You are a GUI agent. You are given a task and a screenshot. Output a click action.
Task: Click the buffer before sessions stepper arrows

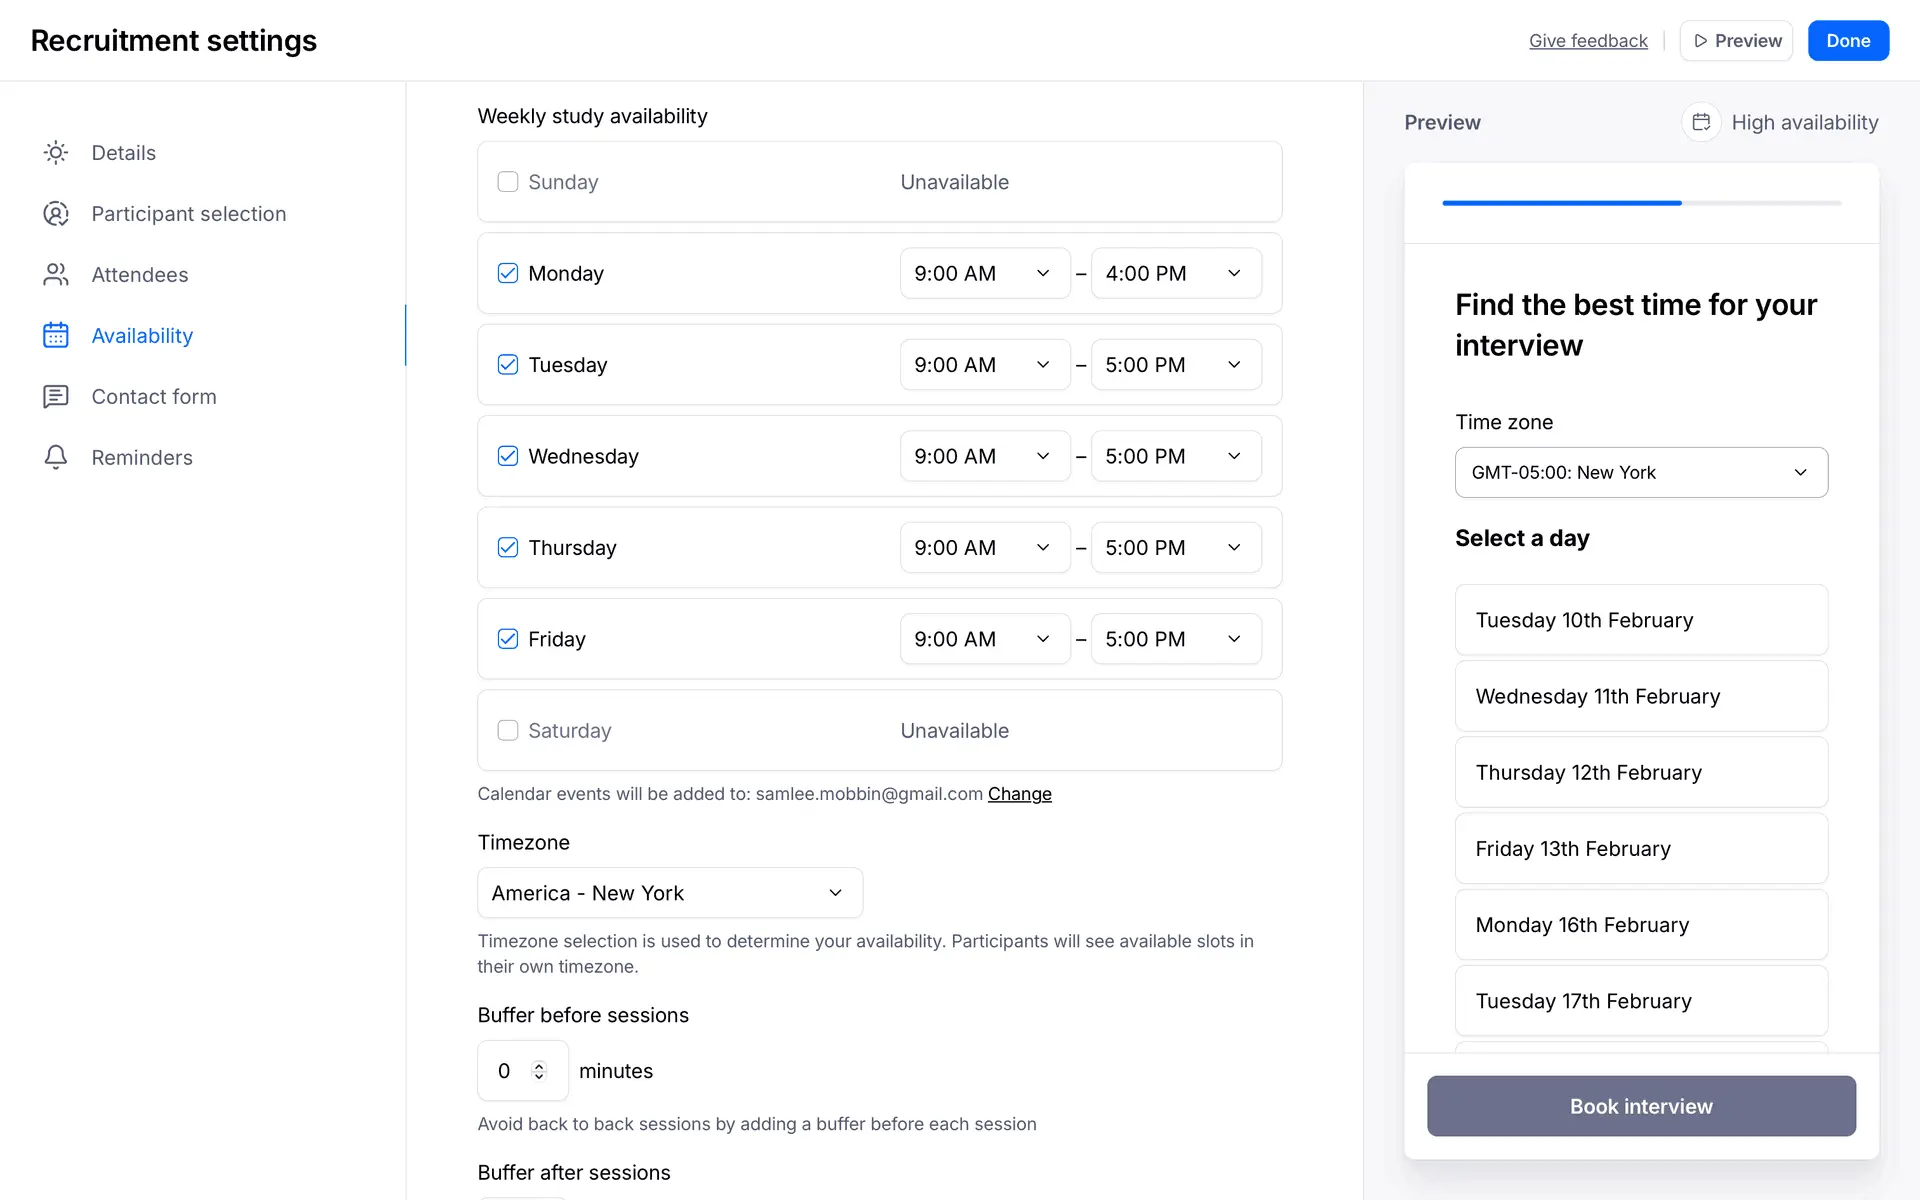click(x=539, y=1071)
